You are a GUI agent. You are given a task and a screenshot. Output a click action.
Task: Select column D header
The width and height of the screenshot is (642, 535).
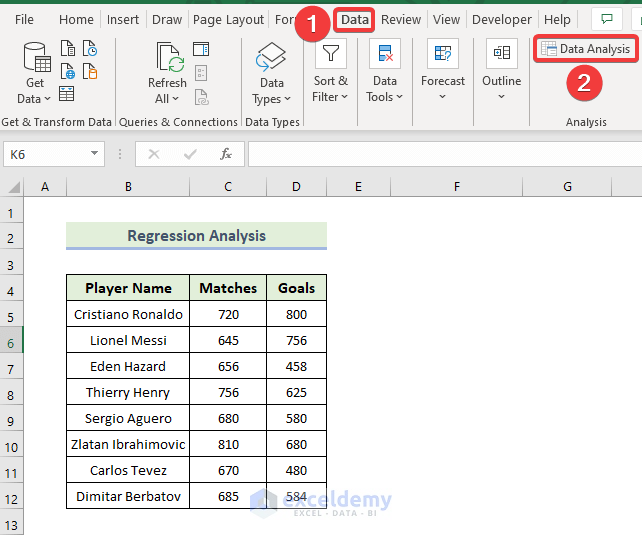click(x=296, y=187)
